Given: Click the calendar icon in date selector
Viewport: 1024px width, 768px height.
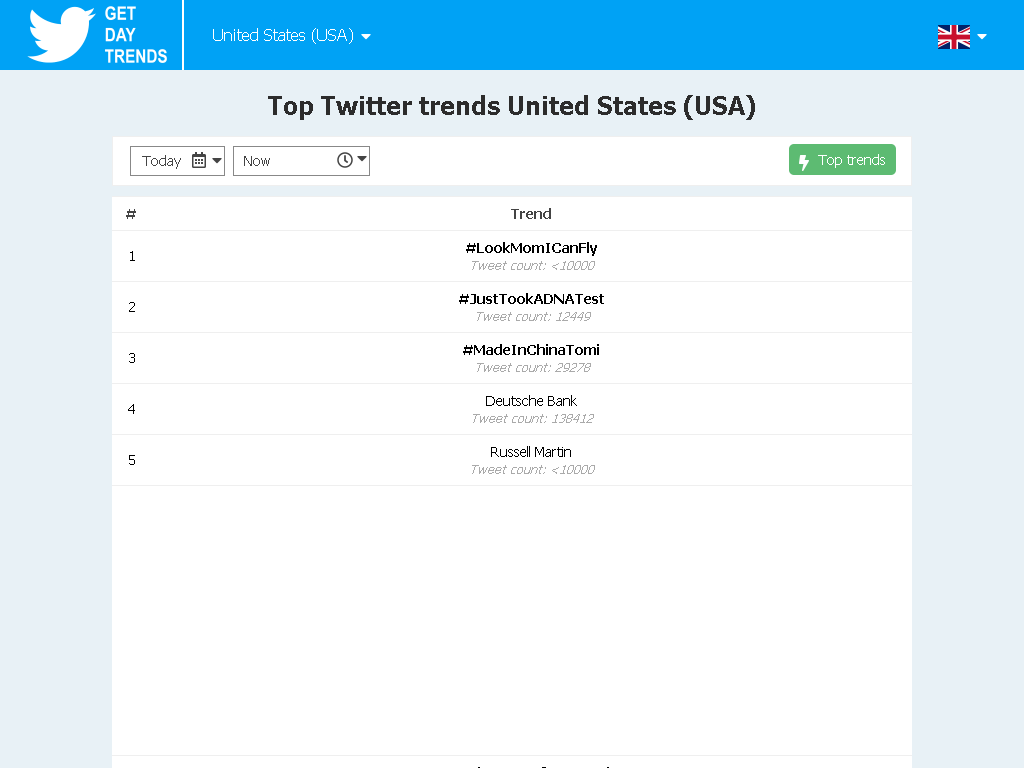Looking at the screenshot, I should tap(199, 160).
